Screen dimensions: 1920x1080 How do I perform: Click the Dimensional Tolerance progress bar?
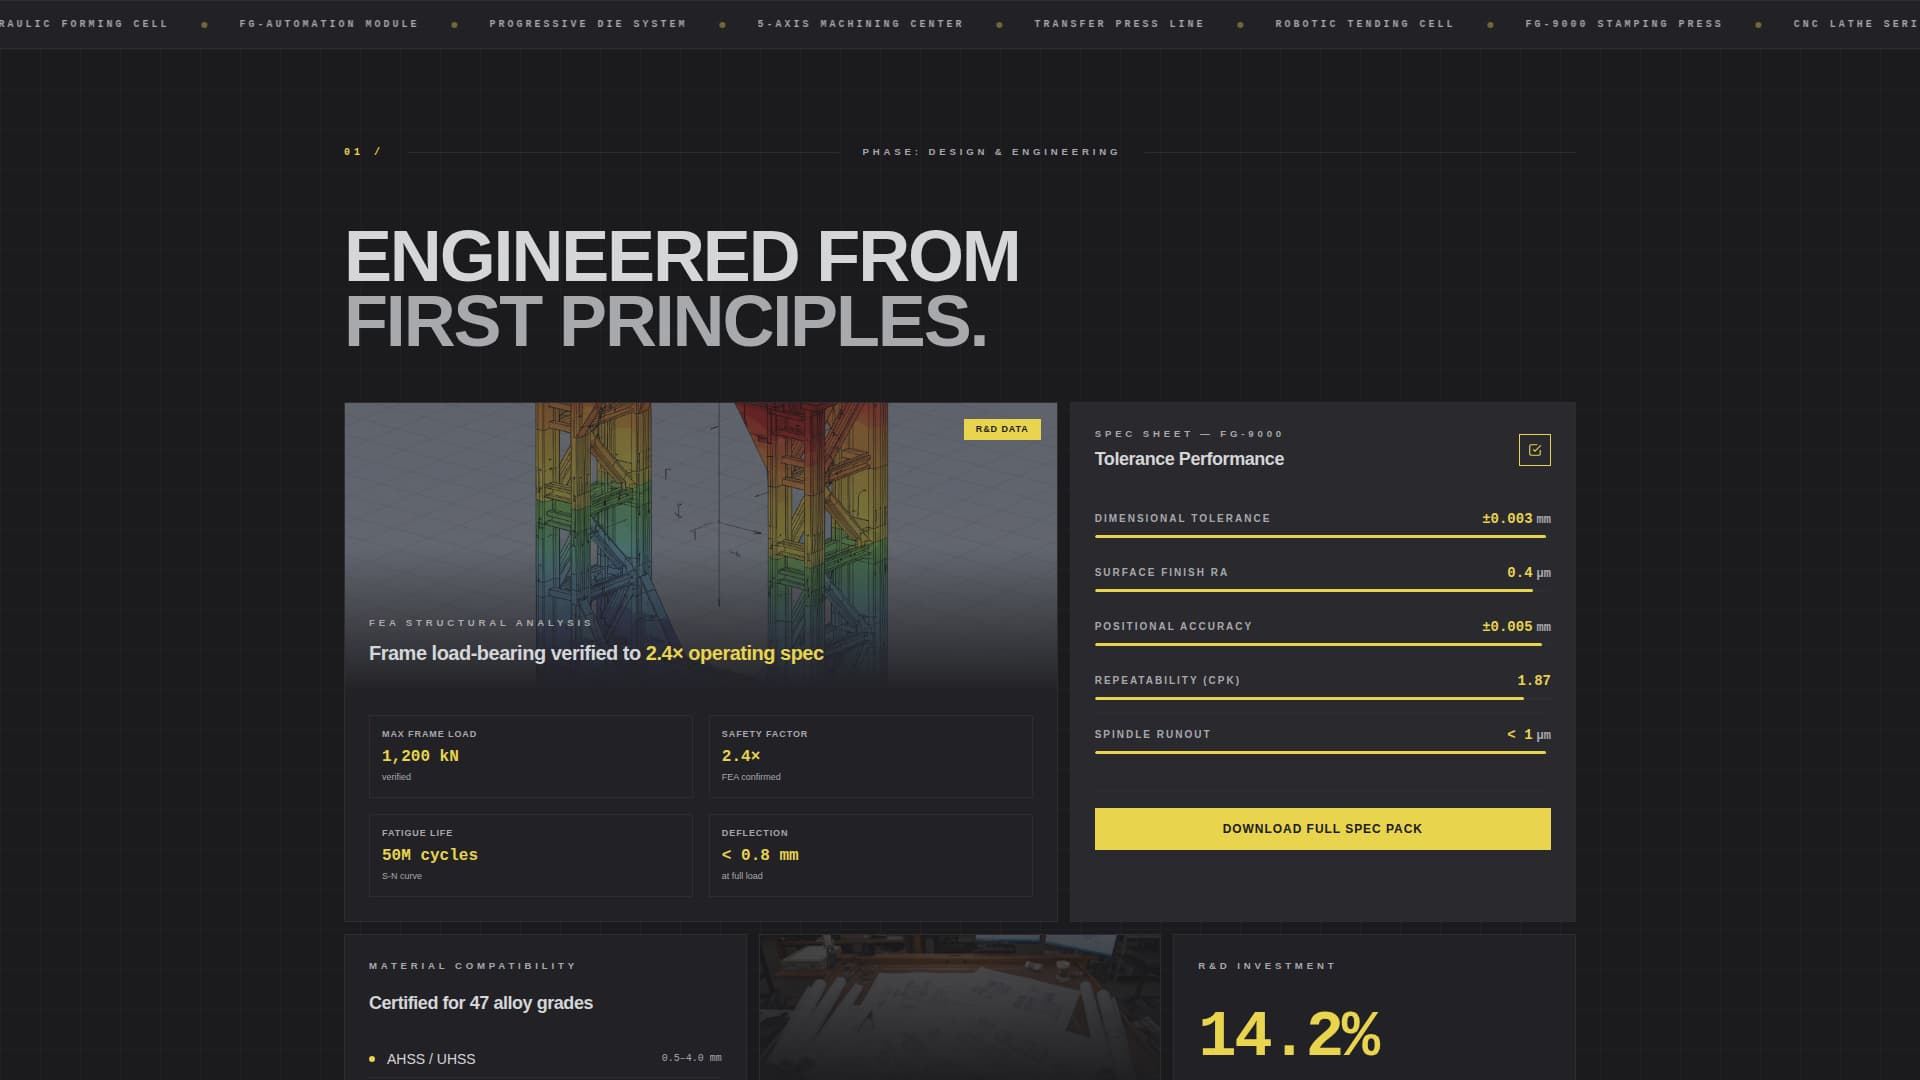tap(1322, 538)
